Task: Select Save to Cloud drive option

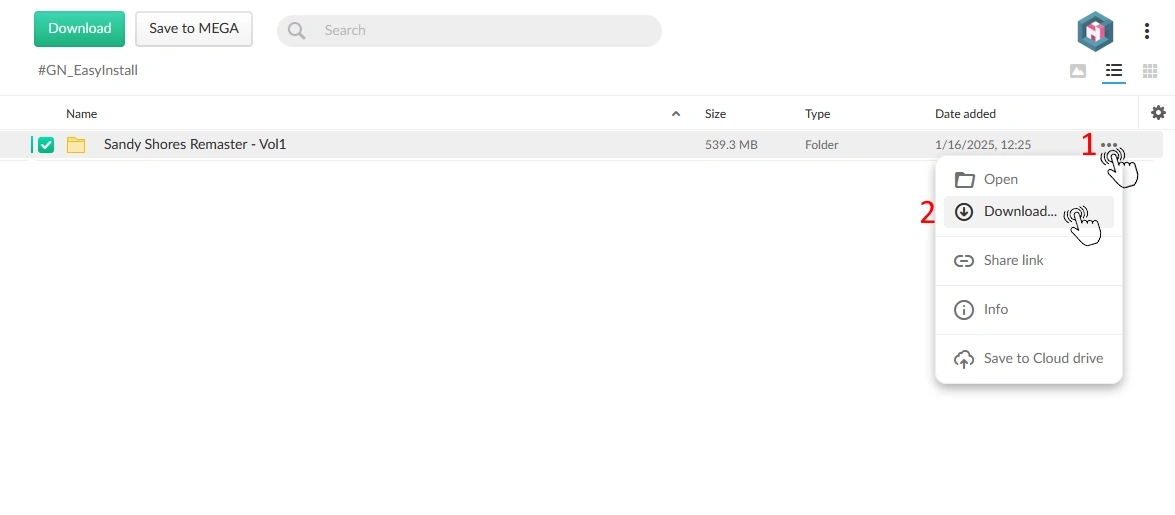Action: click(1043, 359)
